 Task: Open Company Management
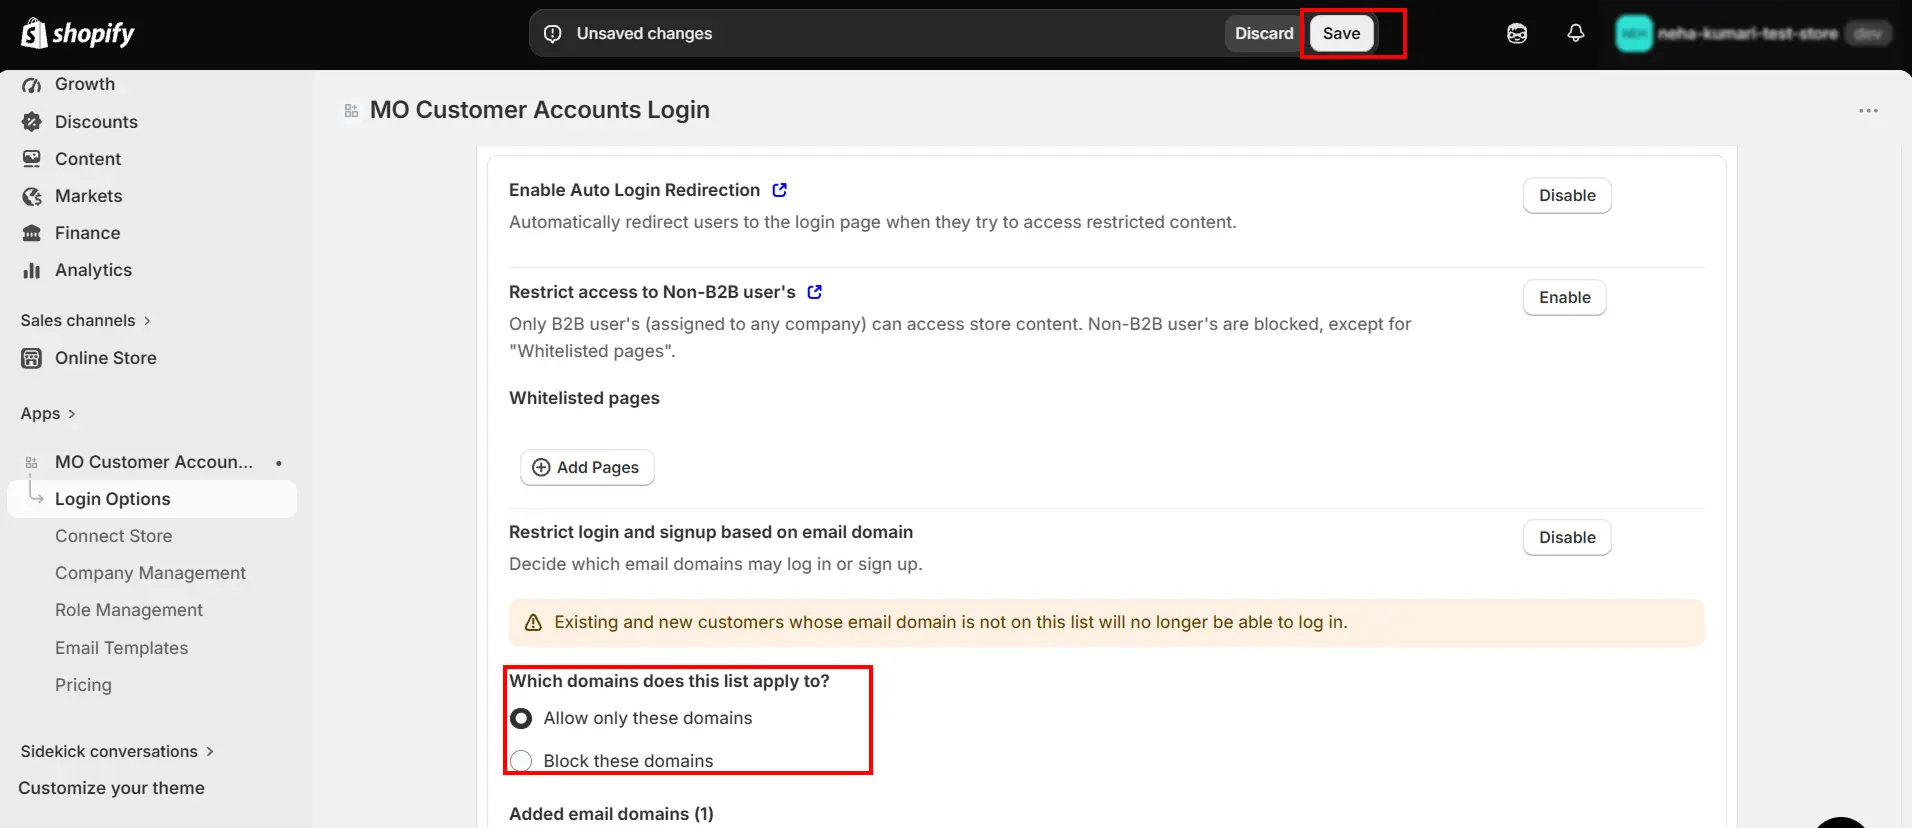[152, 573]
